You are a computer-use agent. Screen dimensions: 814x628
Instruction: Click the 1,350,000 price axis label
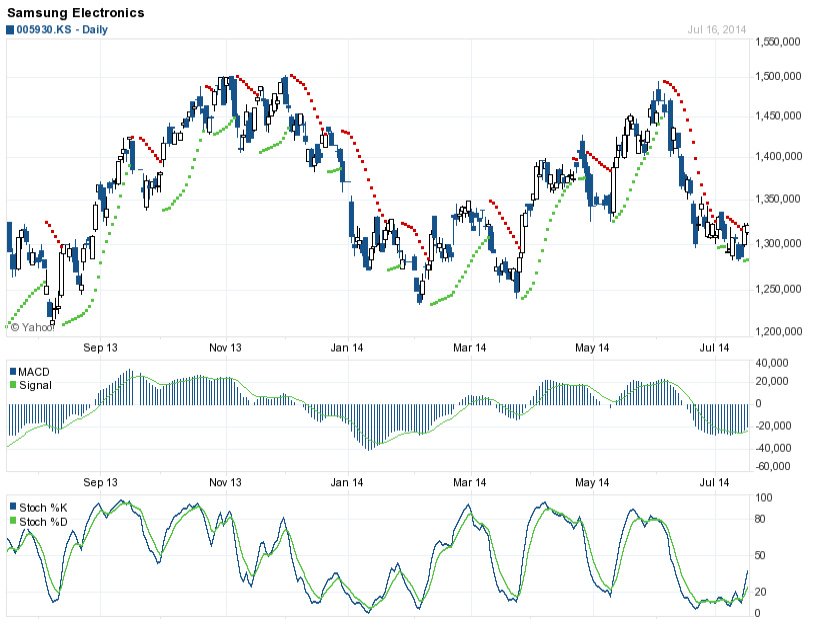[x=778, y=199]
